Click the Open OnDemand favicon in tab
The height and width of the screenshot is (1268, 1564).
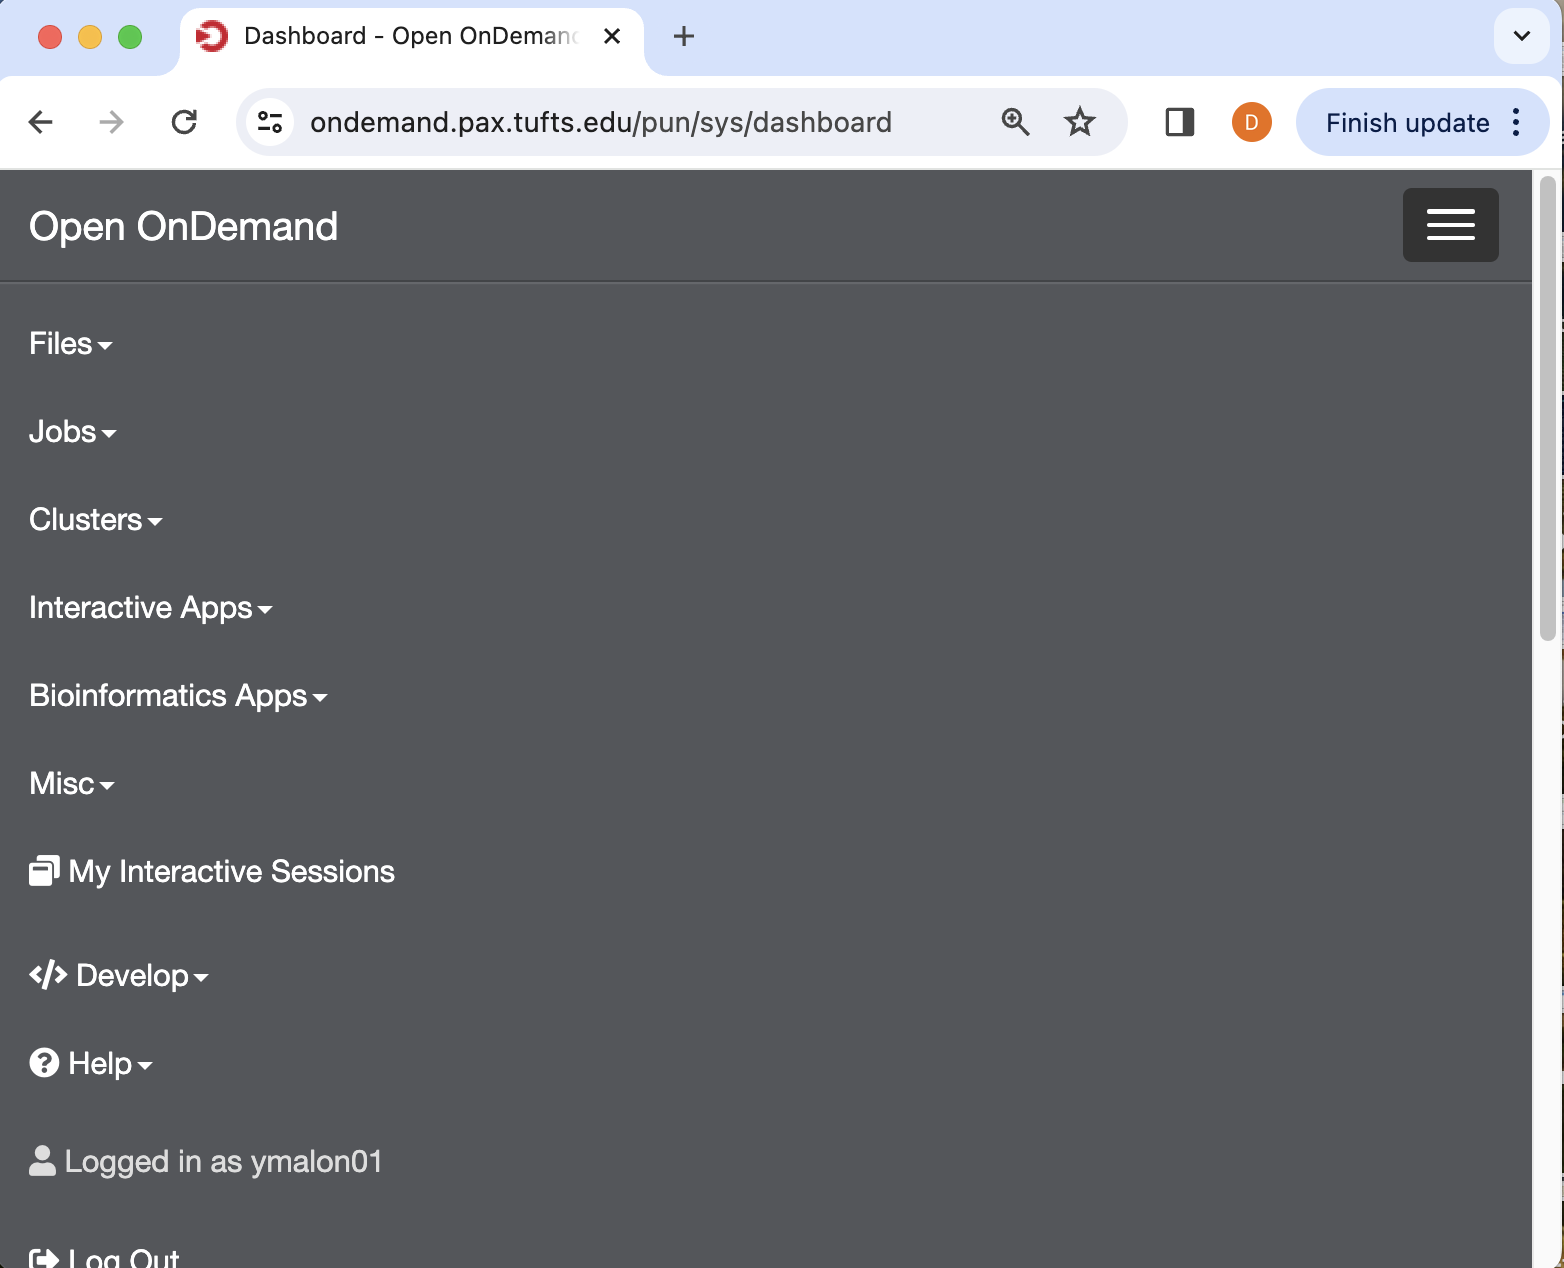pyautogui.click(x=212, y=36)
